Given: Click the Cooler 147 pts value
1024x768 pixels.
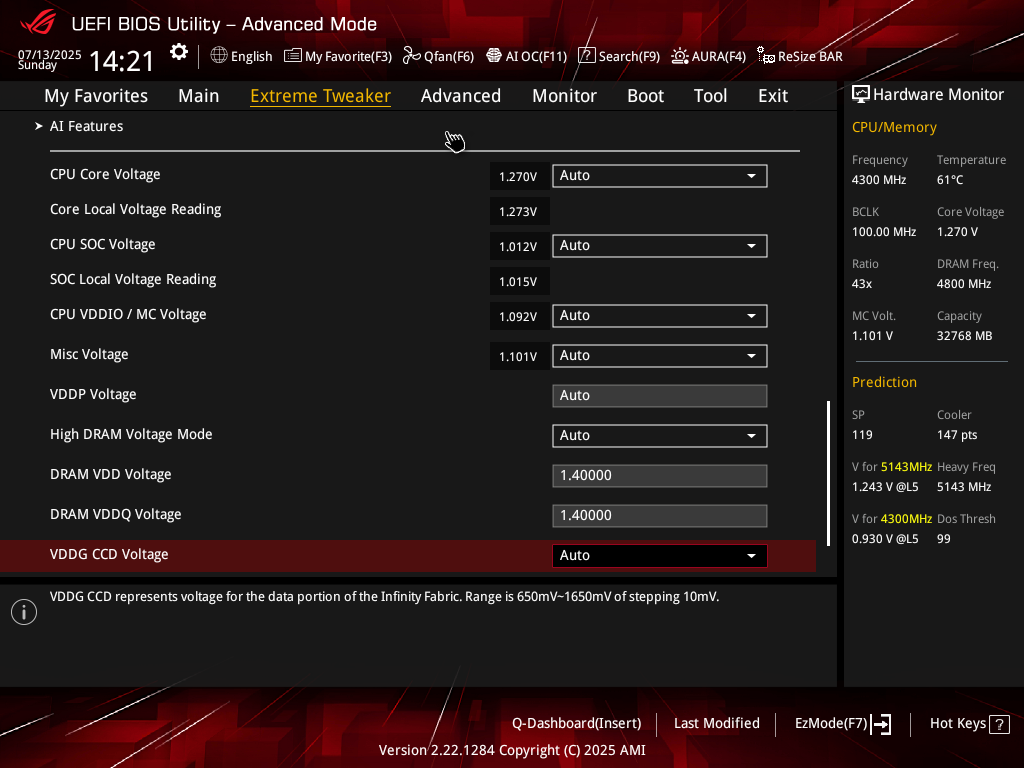Looking at the screenshot, I should pyautogui.click(x=957, y=435).
